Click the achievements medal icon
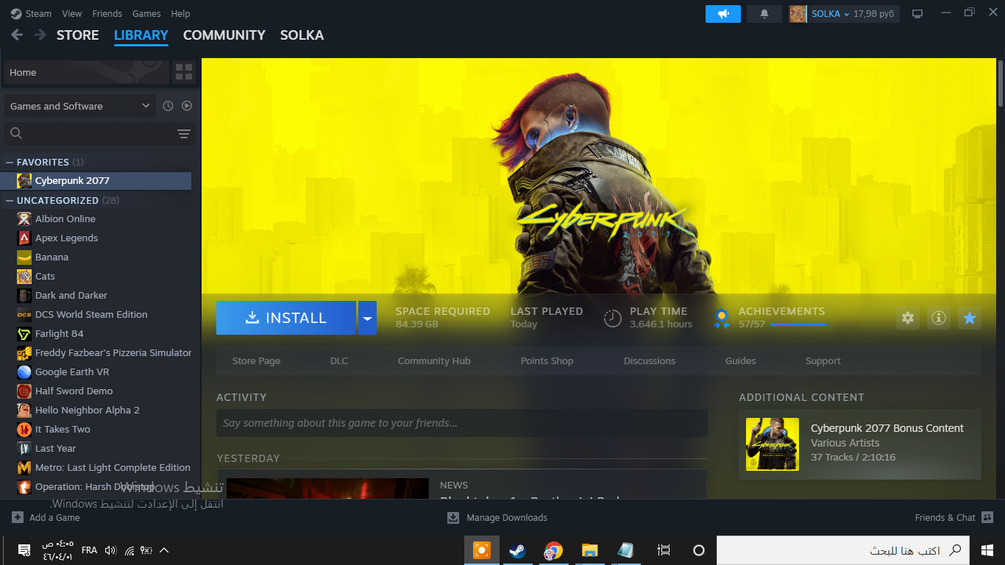The height and width of the screenshot is (565, 1005). 722,318
